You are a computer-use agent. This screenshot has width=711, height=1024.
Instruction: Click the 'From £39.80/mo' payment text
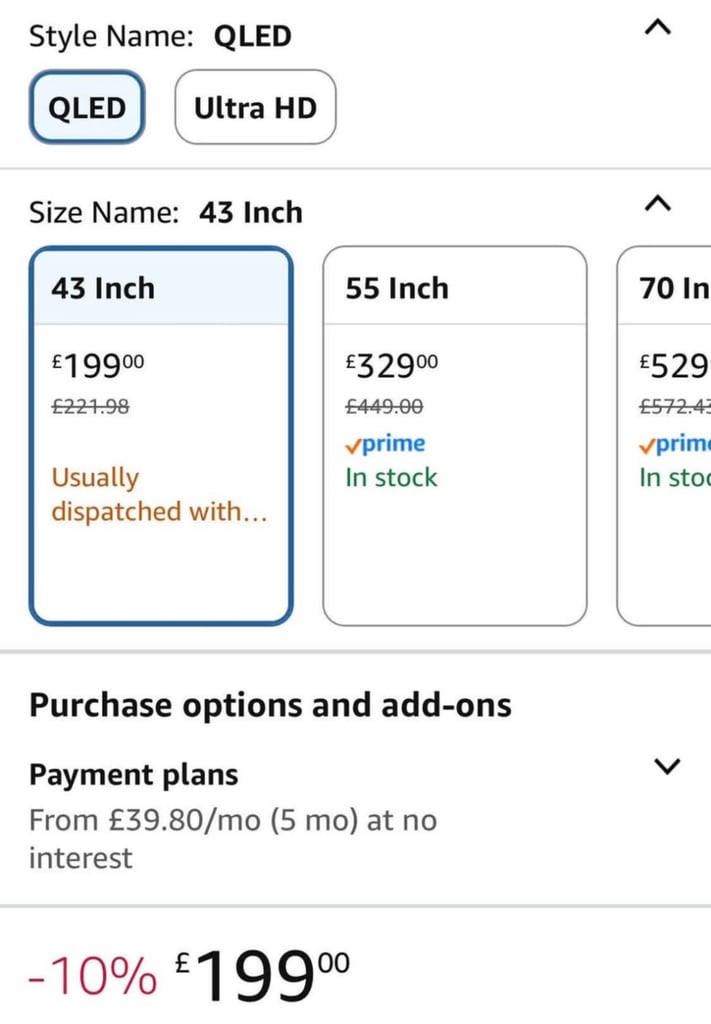233,839
